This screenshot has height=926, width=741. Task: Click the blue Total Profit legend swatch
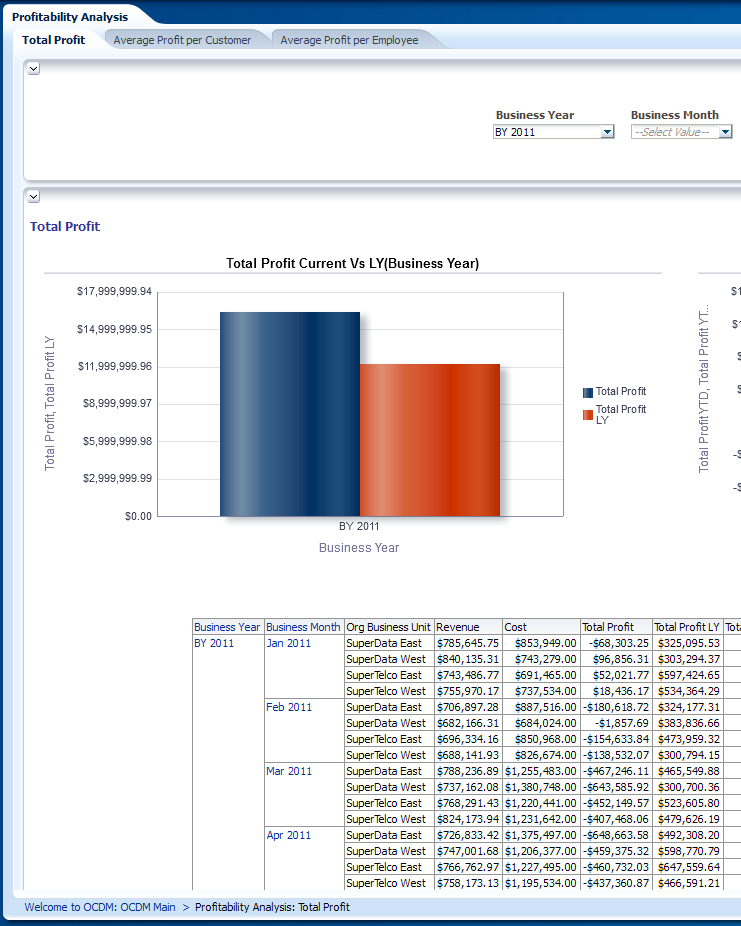click(588, 392)
